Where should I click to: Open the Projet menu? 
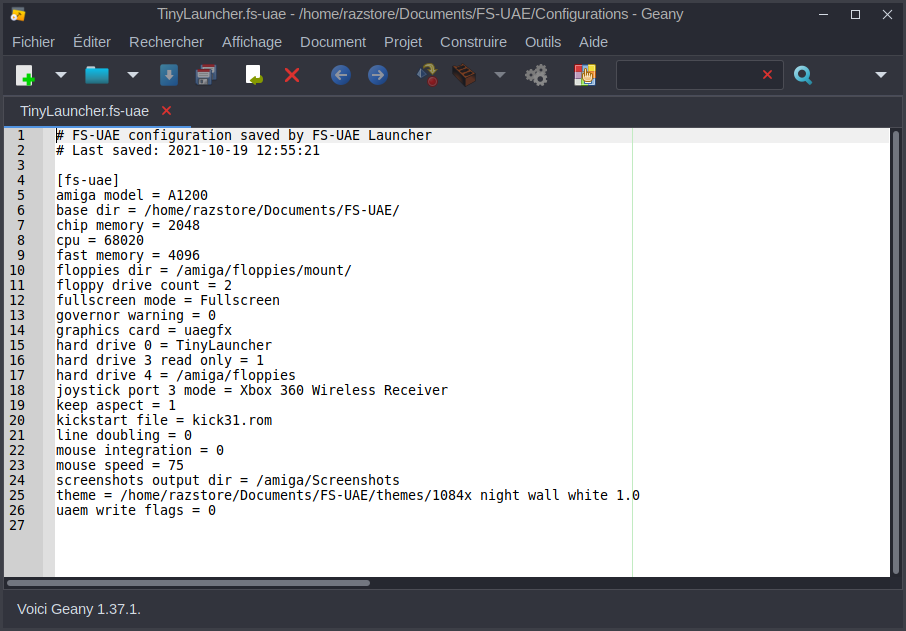click(x=403, y=42)
